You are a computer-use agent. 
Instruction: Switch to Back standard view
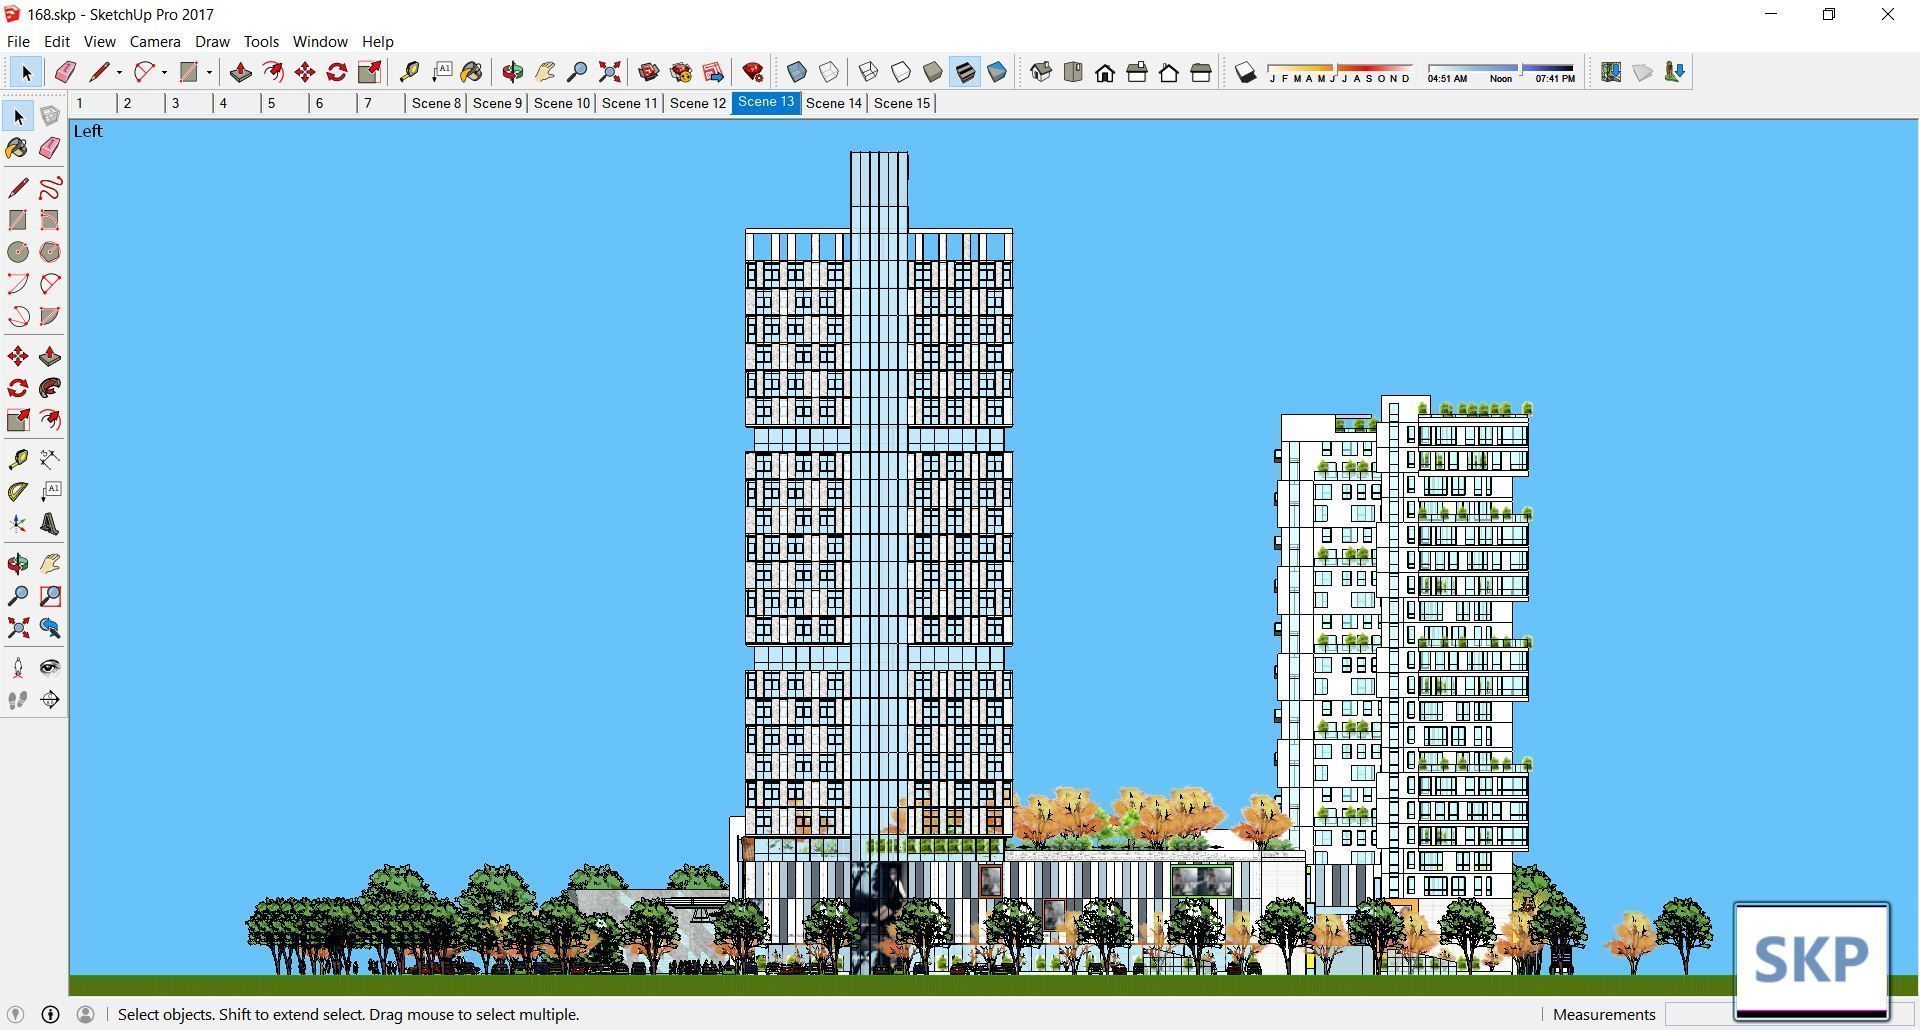(1169, 72)
